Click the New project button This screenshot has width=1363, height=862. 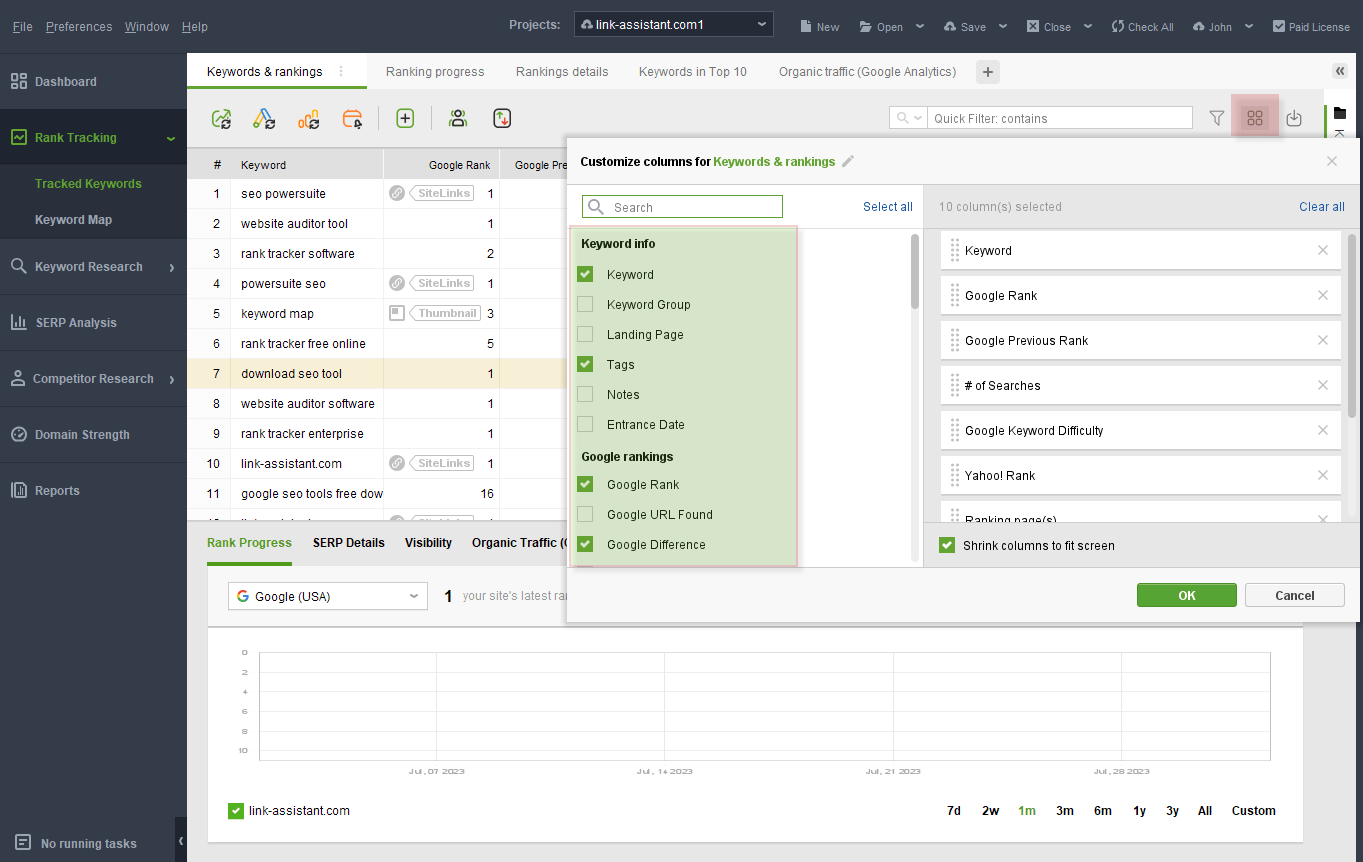[x=819, y=27]
